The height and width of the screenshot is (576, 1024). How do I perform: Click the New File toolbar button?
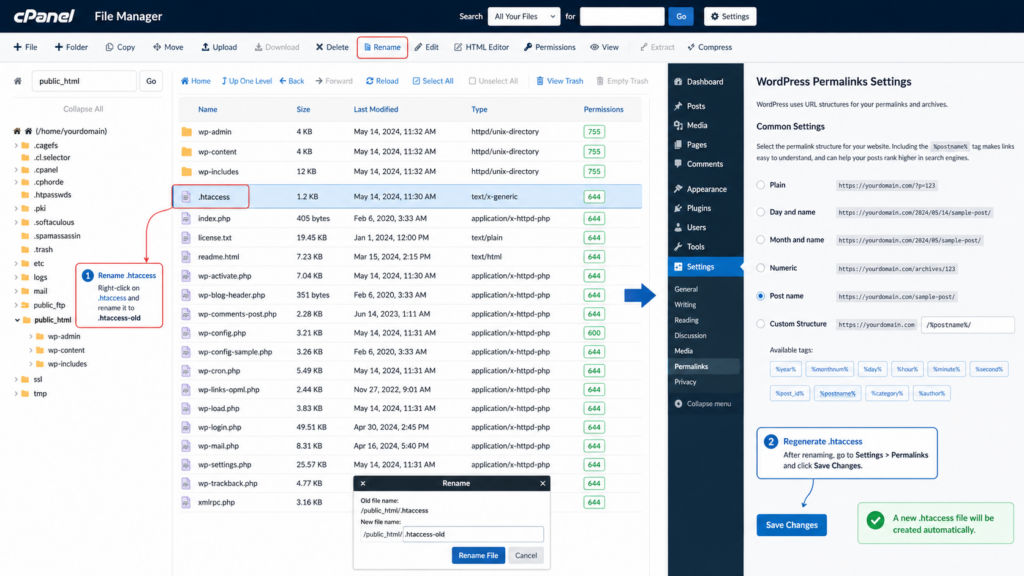[x=25, y=47]
